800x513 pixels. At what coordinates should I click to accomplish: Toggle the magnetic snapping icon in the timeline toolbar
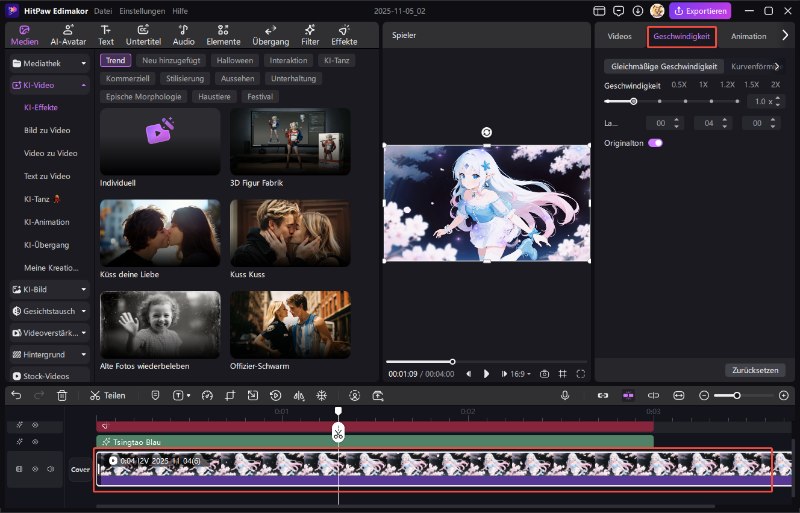[x=628, y=396]
